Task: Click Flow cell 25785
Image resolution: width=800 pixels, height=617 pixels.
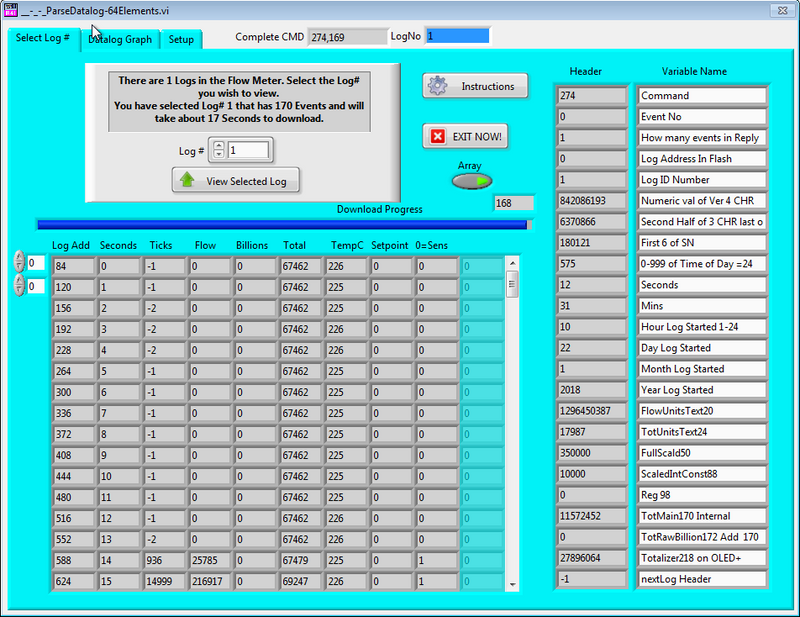Action: [x=210, y=560]
